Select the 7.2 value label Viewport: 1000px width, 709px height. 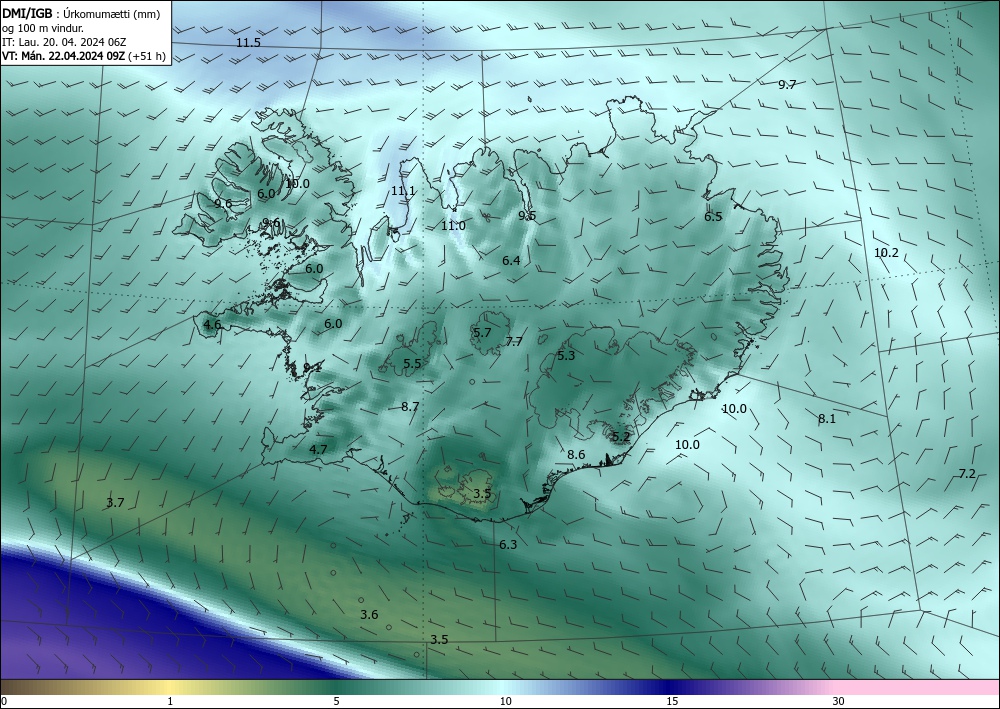(967, 473)
